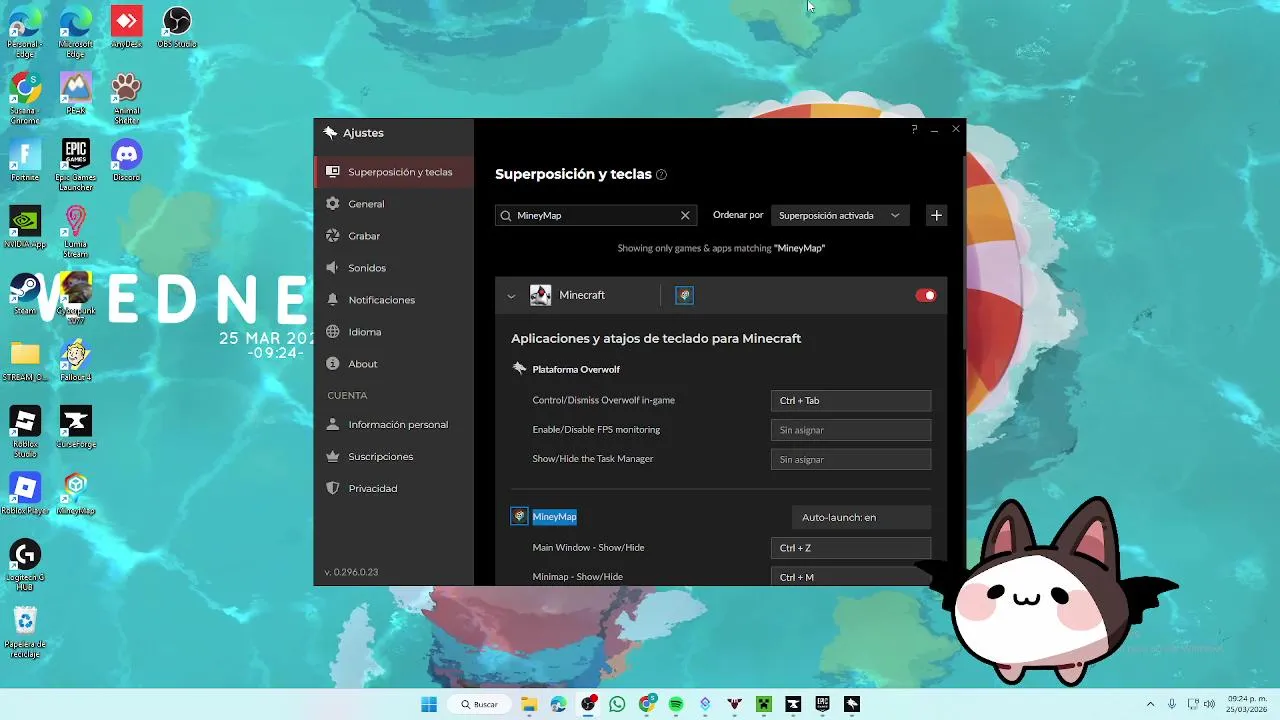This screenshot has width=1280, height=720.
Task: Click the plus button to add a game
Action: tap(936, 215)
